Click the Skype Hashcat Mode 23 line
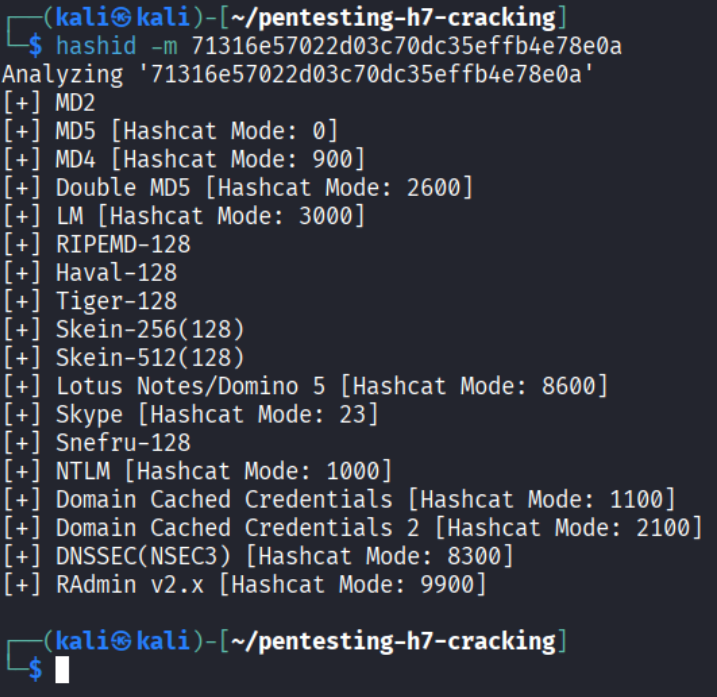This screenshot has width=717, height=697. click(191, 415)
